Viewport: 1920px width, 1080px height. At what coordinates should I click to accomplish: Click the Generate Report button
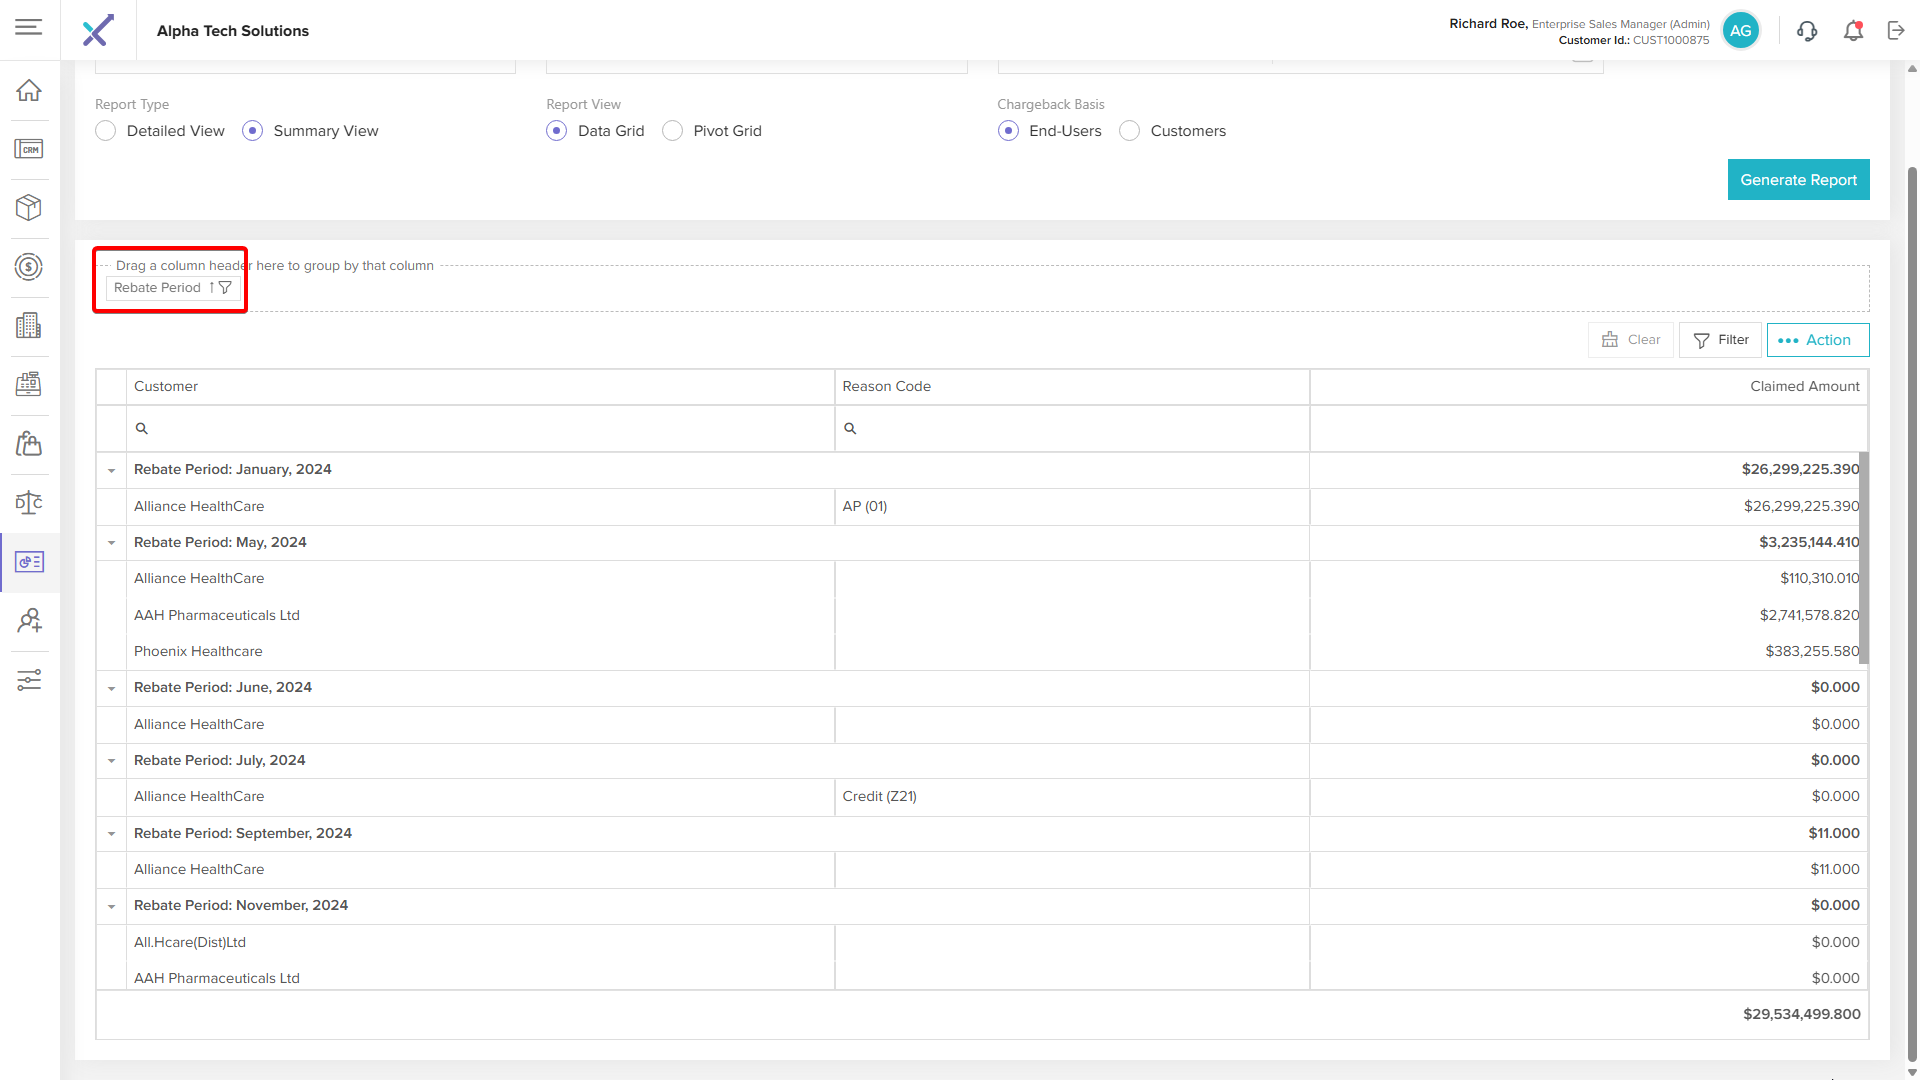pos(1798,180)
